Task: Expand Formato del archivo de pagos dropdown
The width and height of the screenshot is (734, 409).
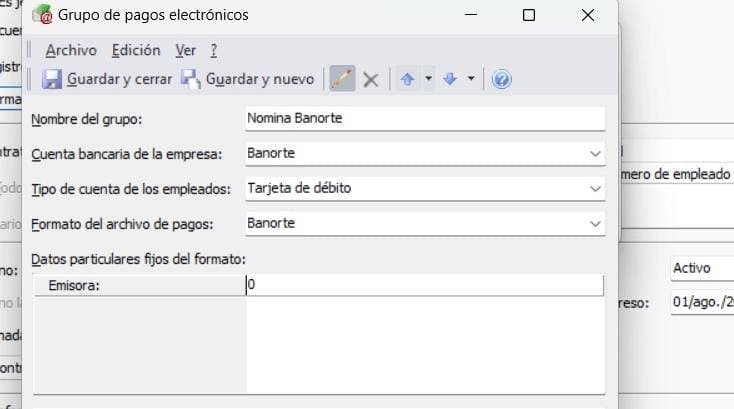Action: click(x=596, y=223)
